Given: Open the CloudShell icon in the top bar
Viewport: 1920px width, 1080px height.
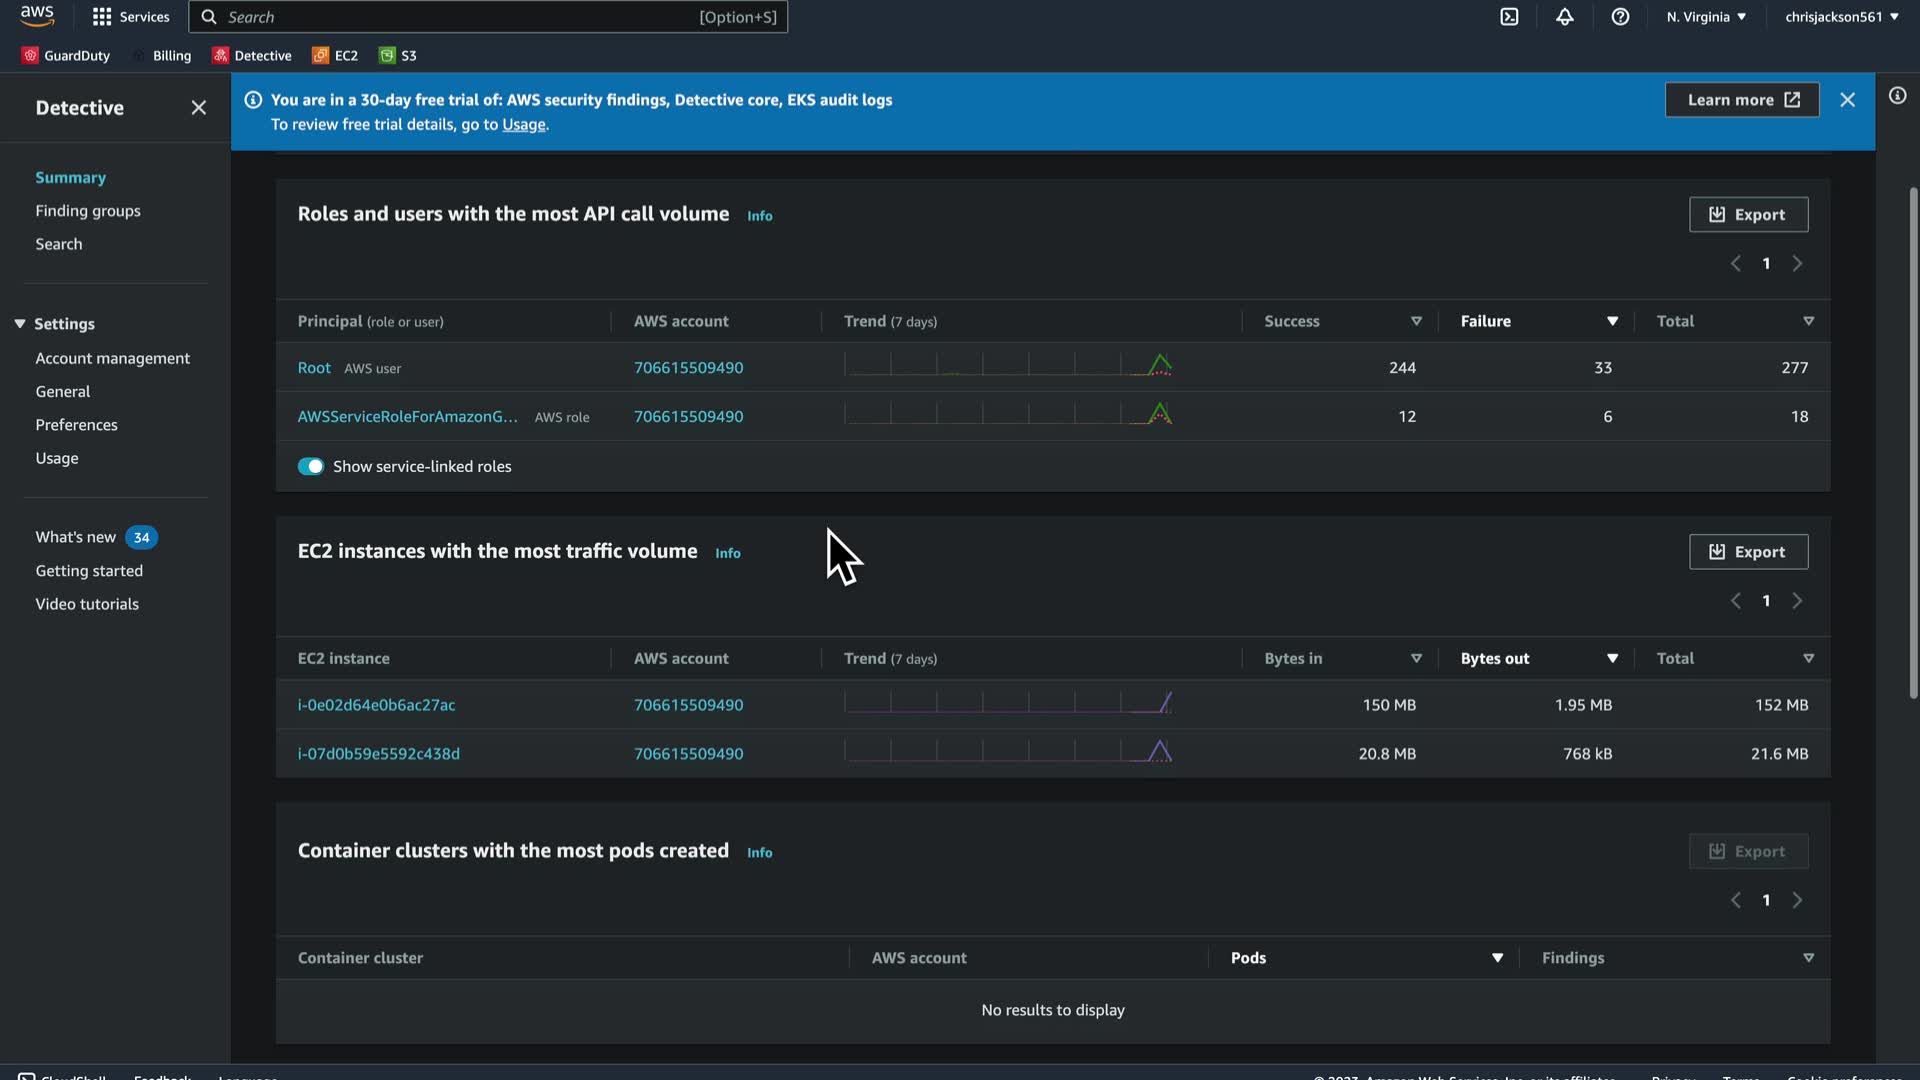Looking at the screenshot, I should point(1509,17).
